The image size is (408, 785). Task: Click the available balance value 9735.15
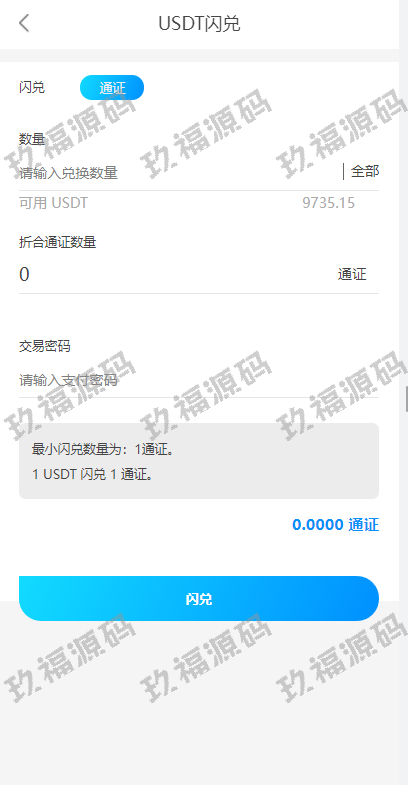[328, 203]
